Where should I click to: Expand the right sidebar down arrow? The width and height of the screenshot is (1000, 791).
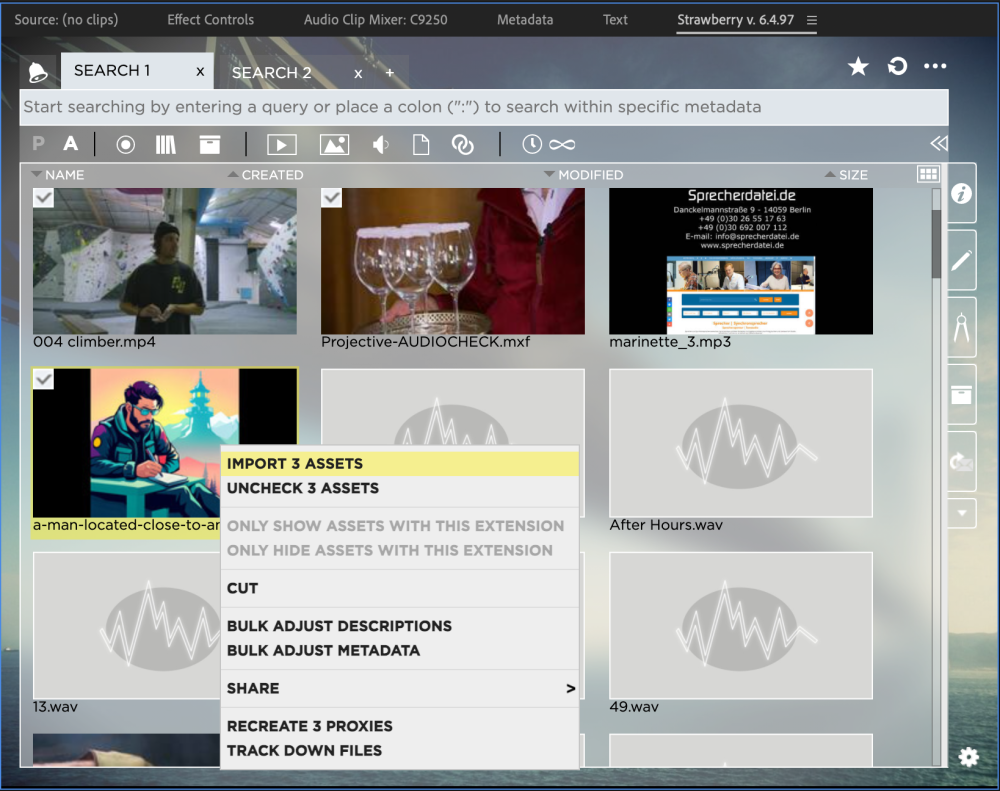pyautogui.click(x=962, y=513)
